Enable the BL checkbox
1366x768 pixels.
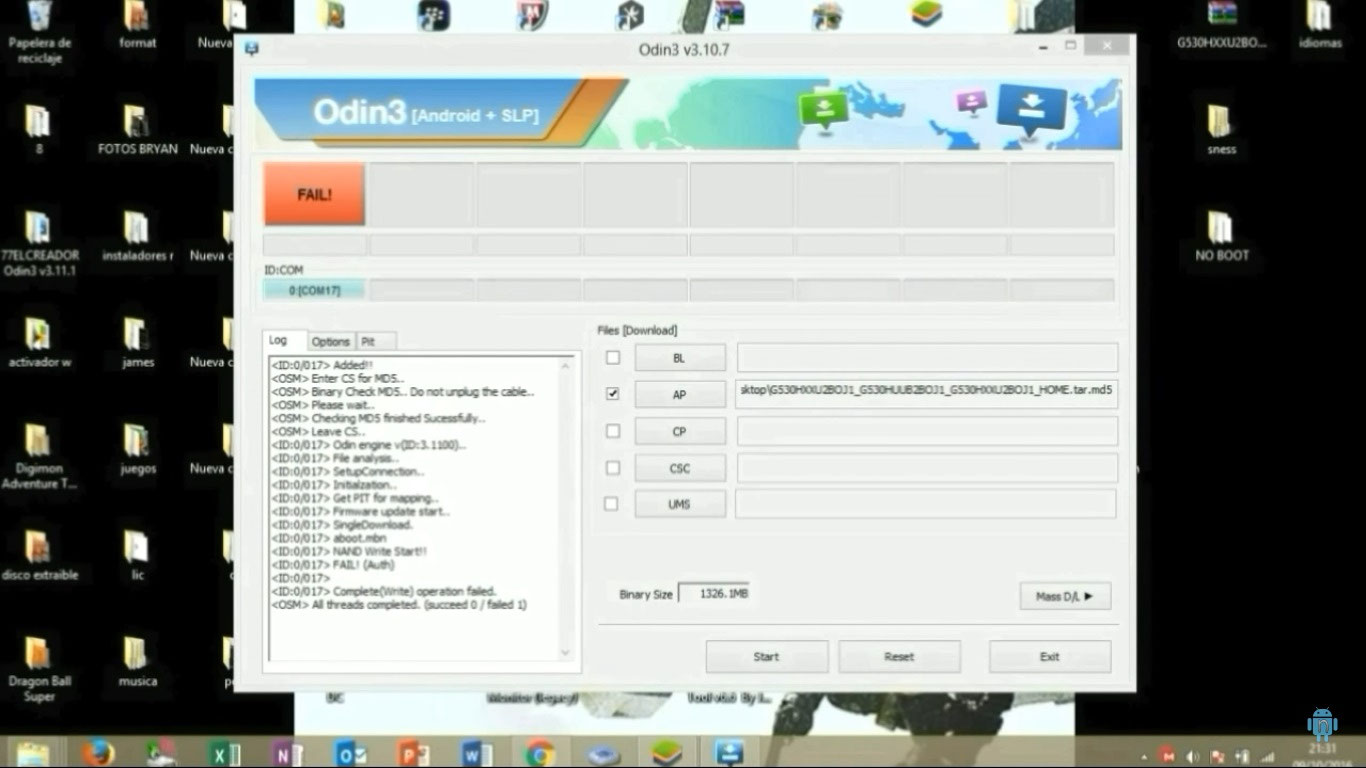pos(612,357)
